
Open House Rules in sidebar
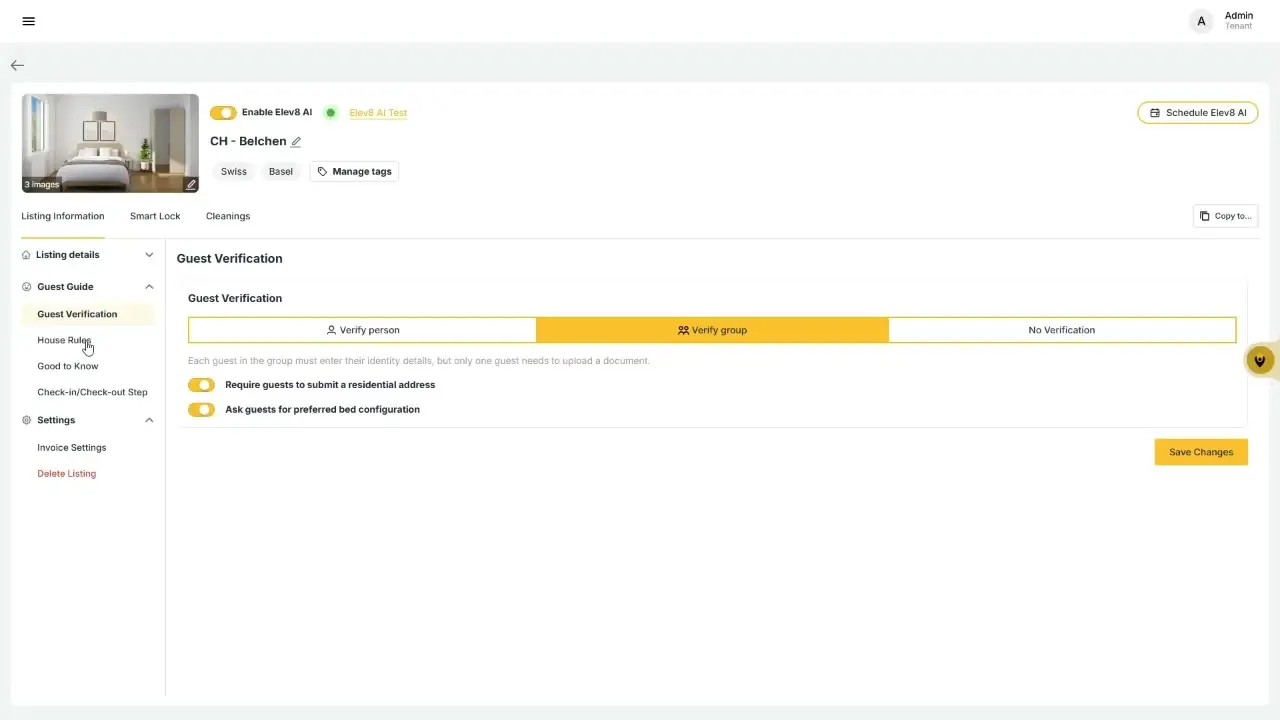pyautogui.click(x=64, y=340)
